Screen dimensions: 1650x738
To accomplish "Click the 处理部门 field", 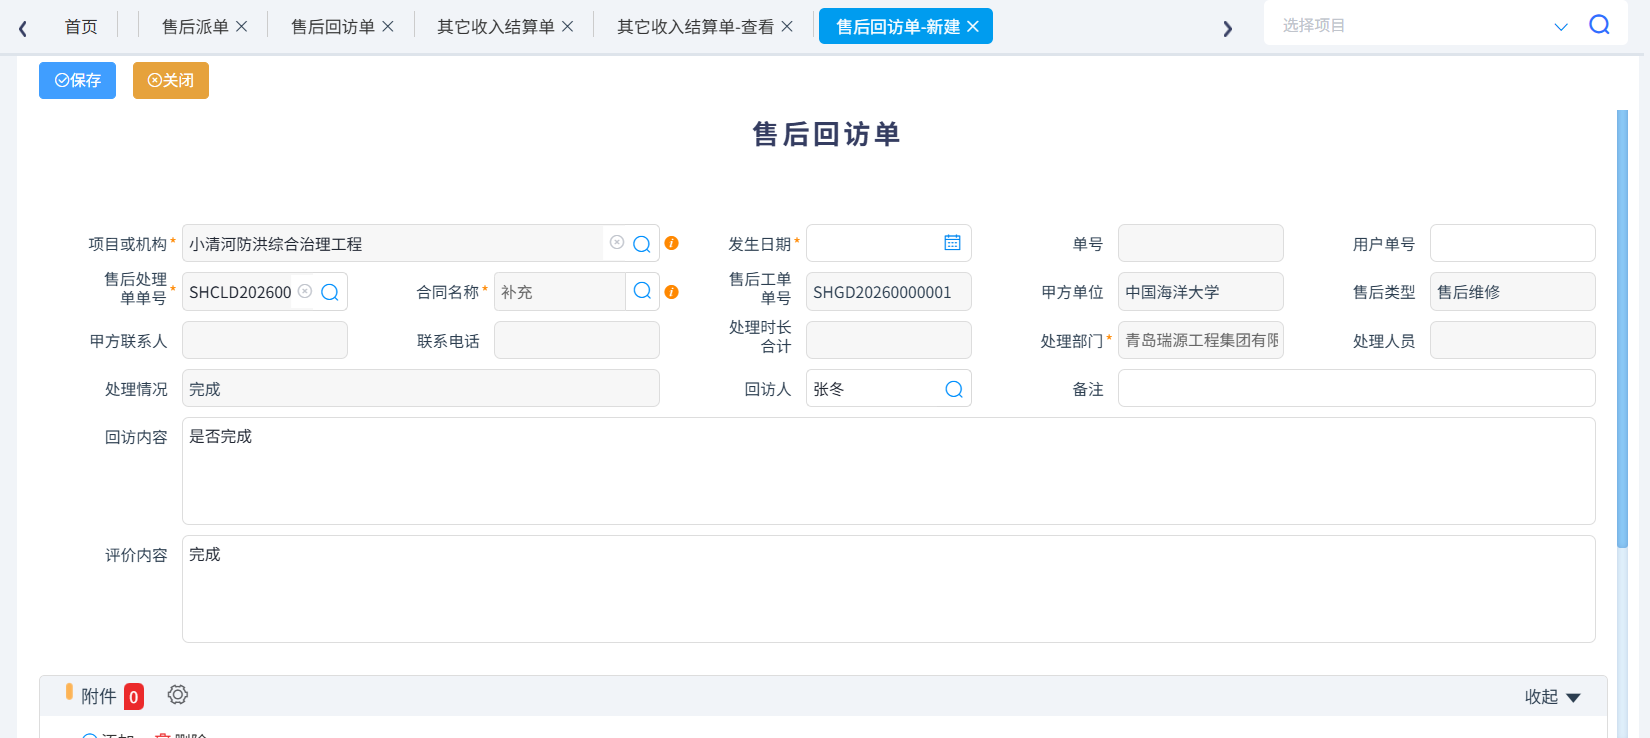I will click(x=1200, y=340).
